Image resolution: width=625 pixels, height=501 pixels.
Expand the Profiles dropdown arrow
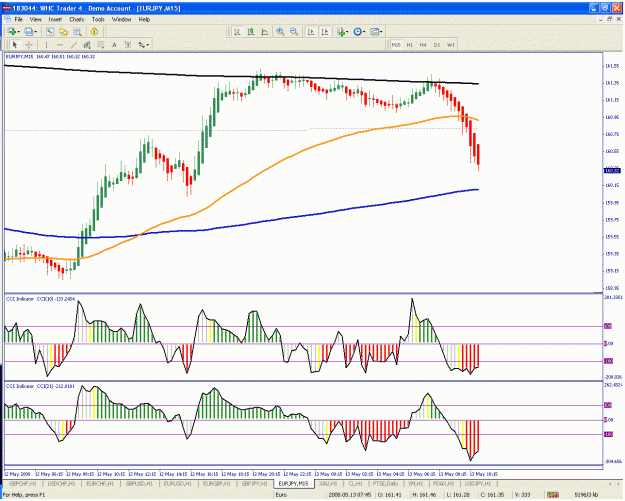[36, 31]
